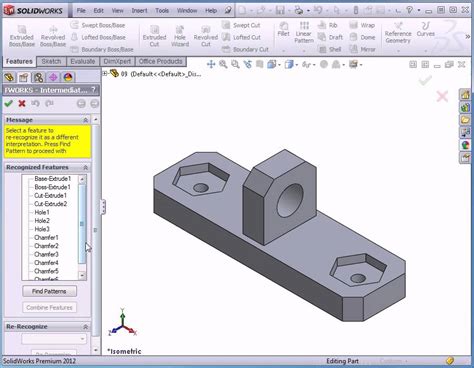The height and width of the screenshot is (368, 474).
Task: Select the Boundary Cut tool
Action: [245, 49]
